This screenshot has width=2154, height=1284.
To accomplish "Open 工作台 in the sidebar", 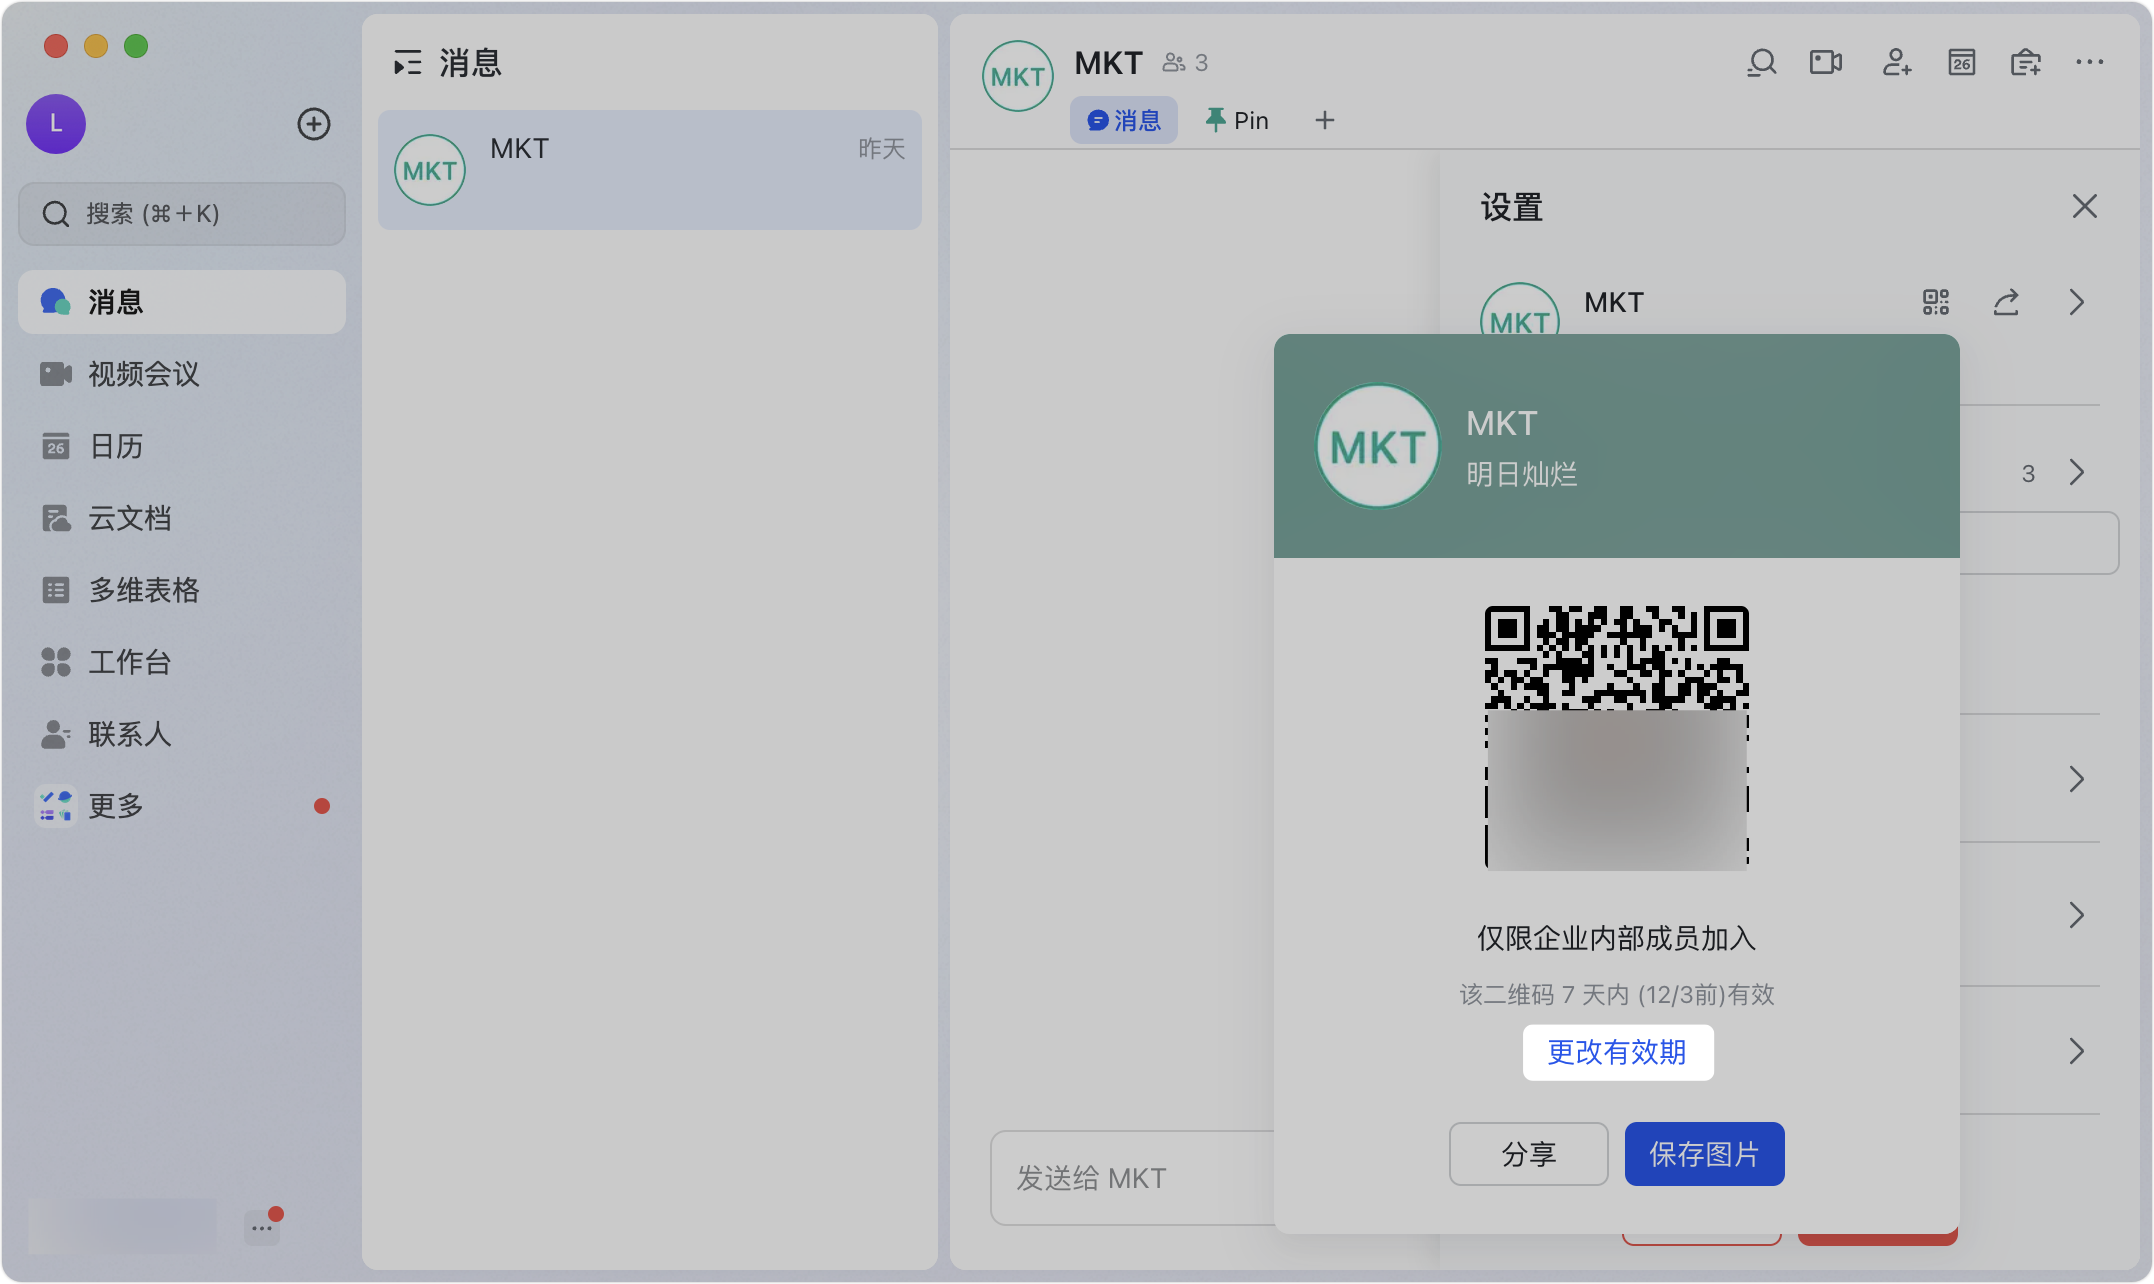I will point(182,662).
